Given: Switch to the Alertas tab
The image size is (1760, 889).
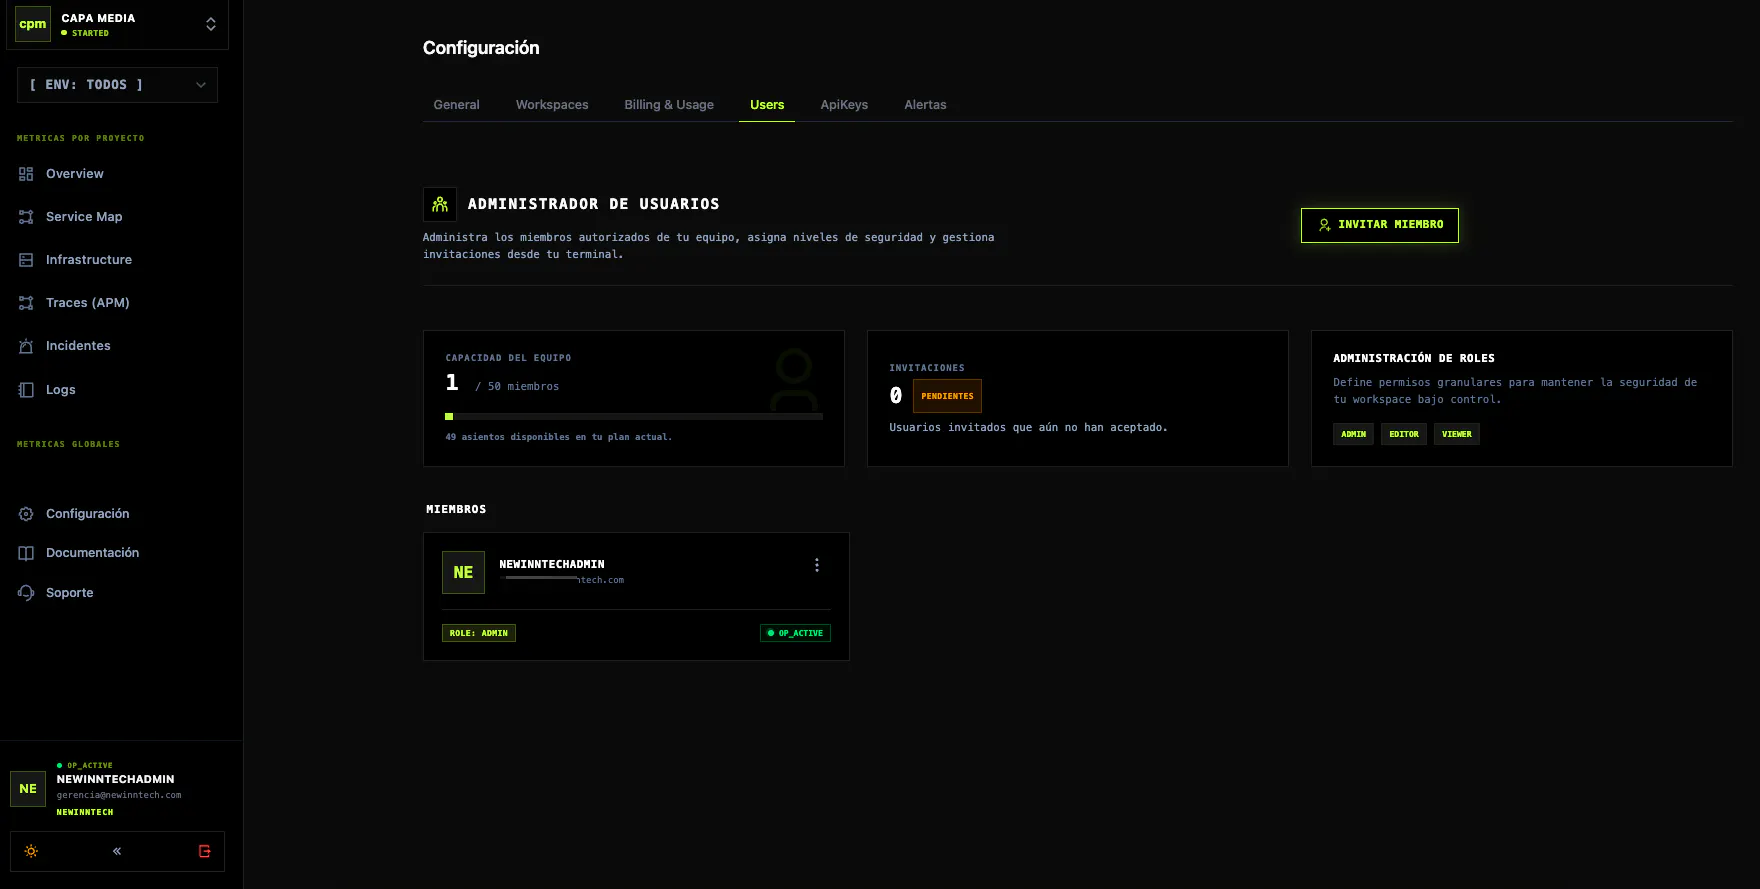Looking at the screenshot, I should (x=925, y=105).
